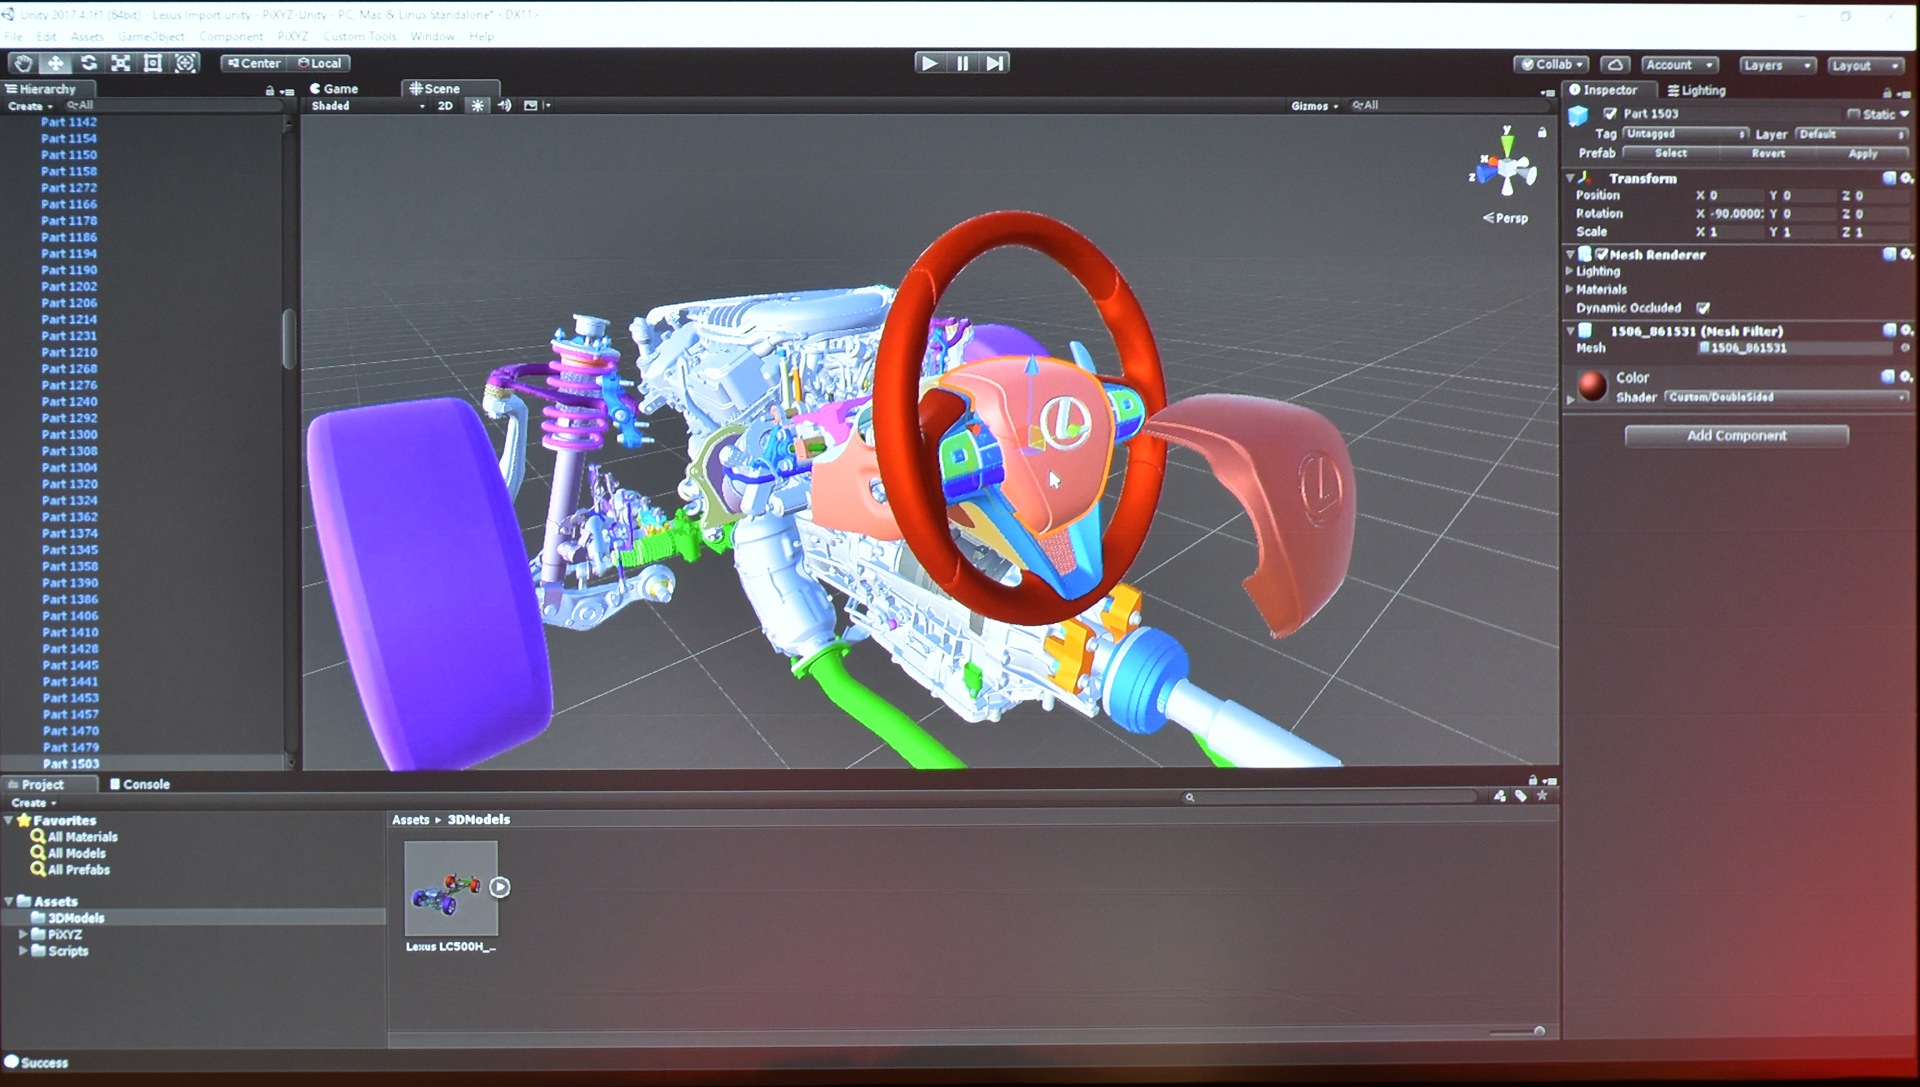Open the Gizmos dropdown
The height and width of the screenshot is (1087, 1920).
[x=1314, y=105]
